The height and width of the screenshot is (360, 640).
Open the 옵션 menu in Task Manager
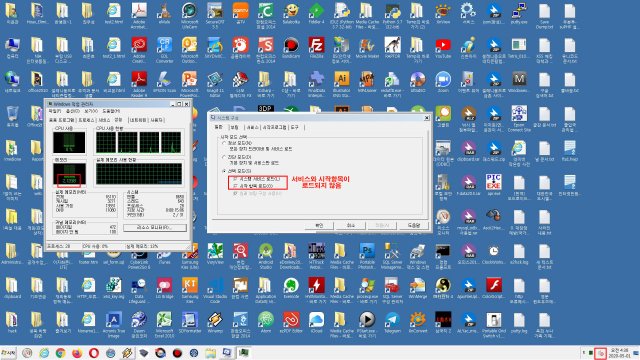tap(73, 111)
